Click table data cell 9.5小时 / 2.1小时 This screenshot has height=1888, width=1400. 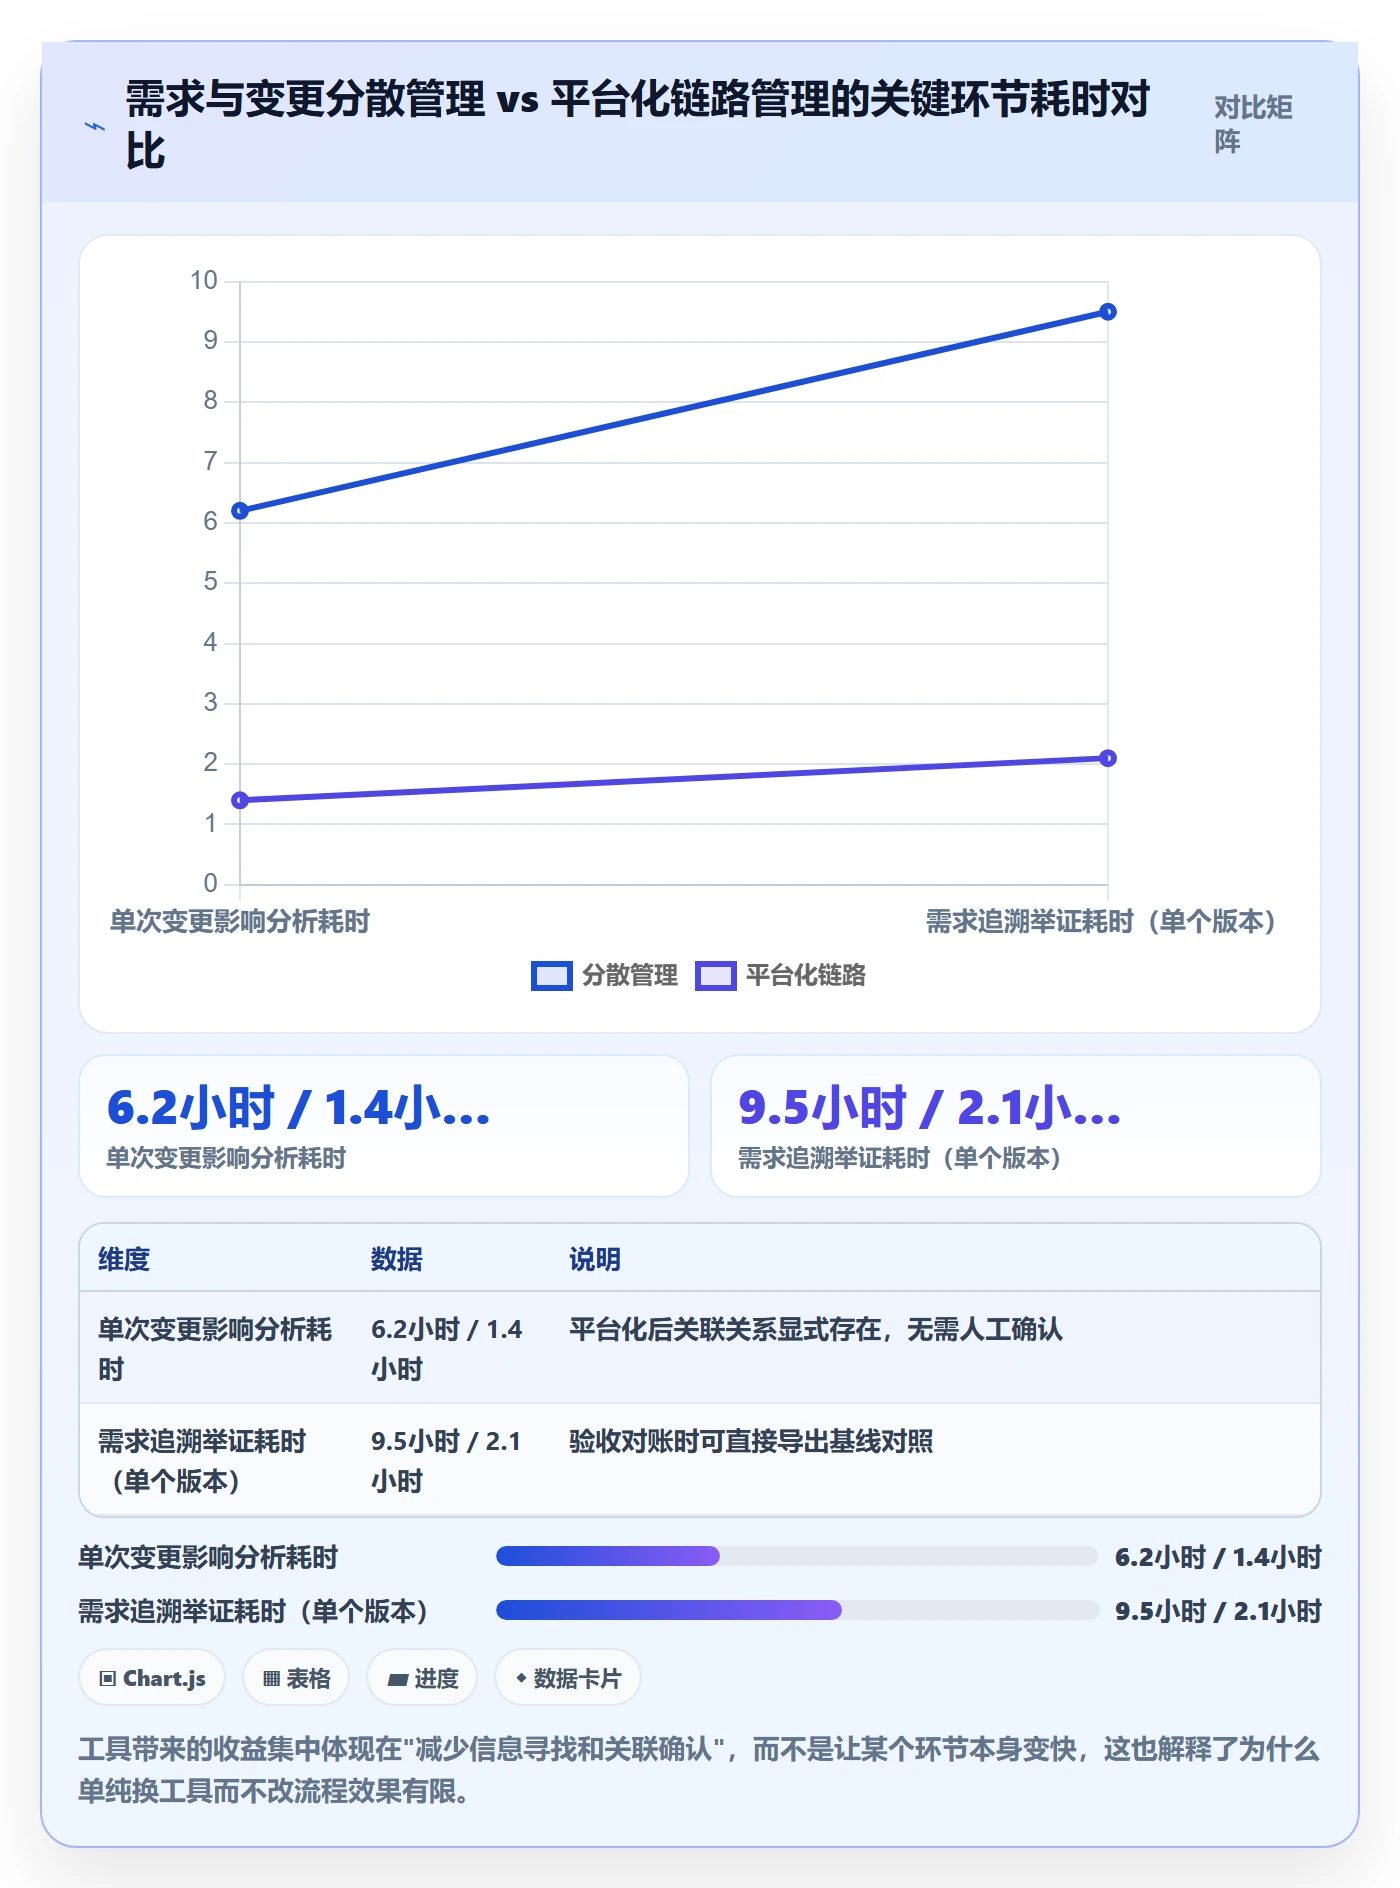point(447,1461)
